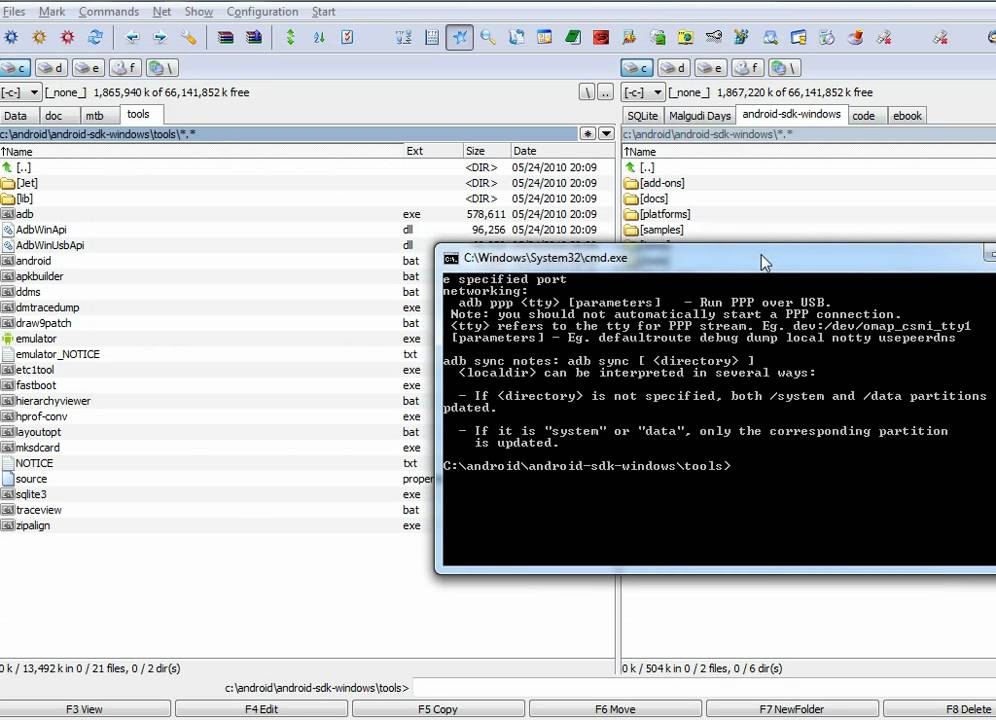The height and width of the screenshot is (720, 996).
Task: Open the left panel directory history dropdown arrow
Action: (x=607, y=133)
